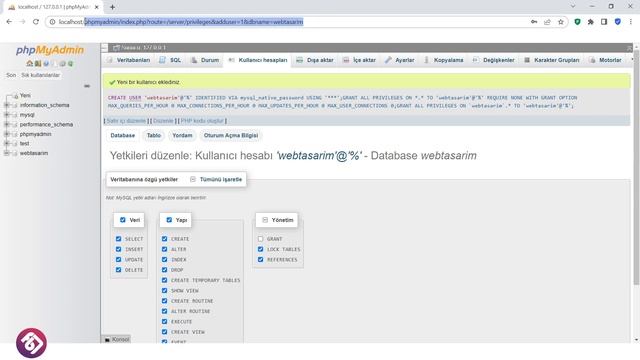The width and height of the screenshot is (640, 360).
Task: Open the browser extensions puzzle icon
Action: coord(591,22)
